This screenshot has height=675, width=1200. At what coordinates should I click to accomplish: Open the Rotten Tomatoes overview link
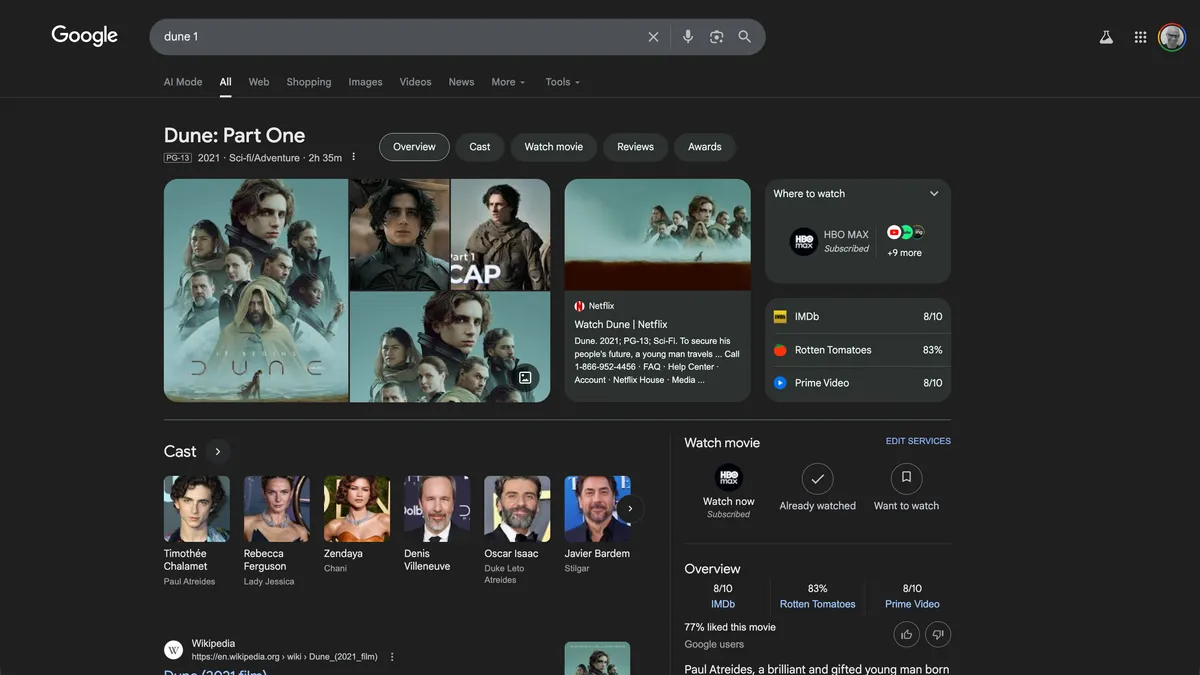[x=817, y=604]
